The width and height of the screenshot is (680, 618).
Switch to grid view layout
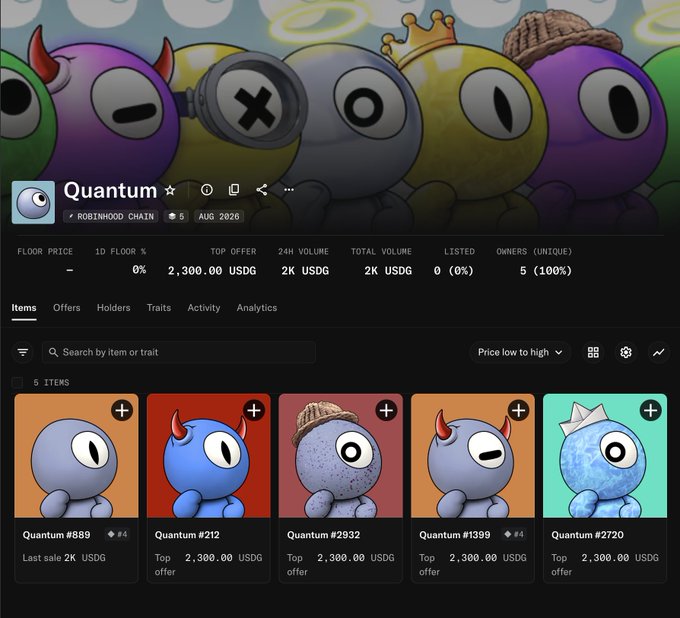pos(593,352)
